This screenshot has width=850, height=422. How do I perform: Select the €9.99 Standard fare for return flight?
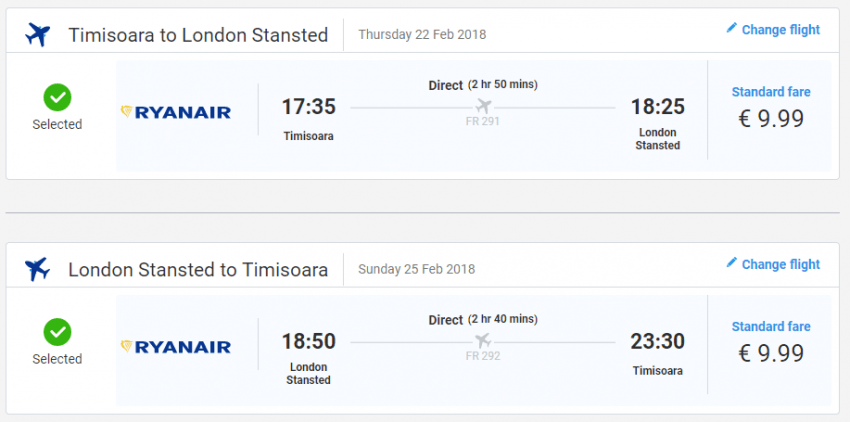click(770, 353)
